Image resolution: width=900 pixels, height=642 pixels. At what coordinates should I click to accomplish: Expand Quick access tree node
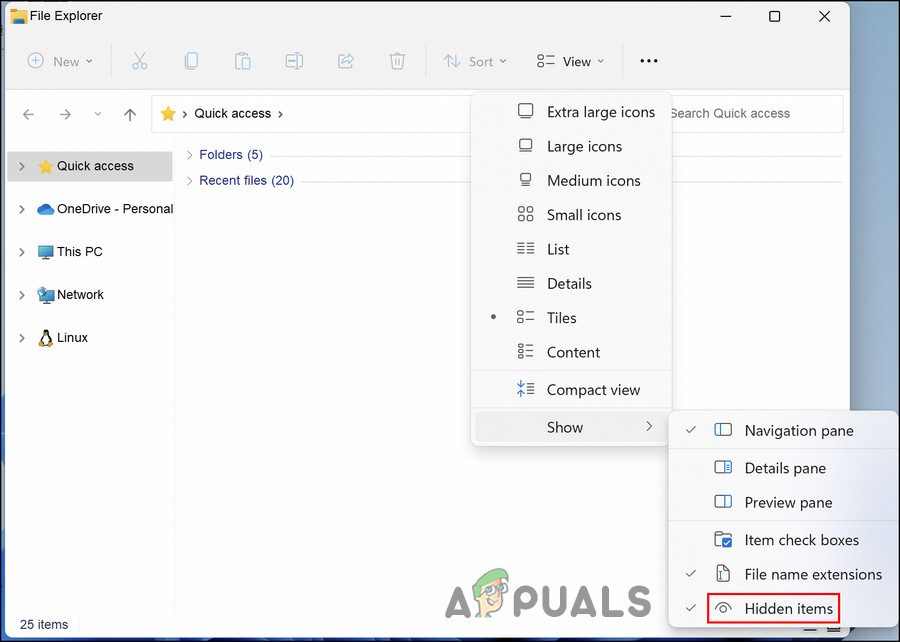pyautogui.click(x=22, y=166)
